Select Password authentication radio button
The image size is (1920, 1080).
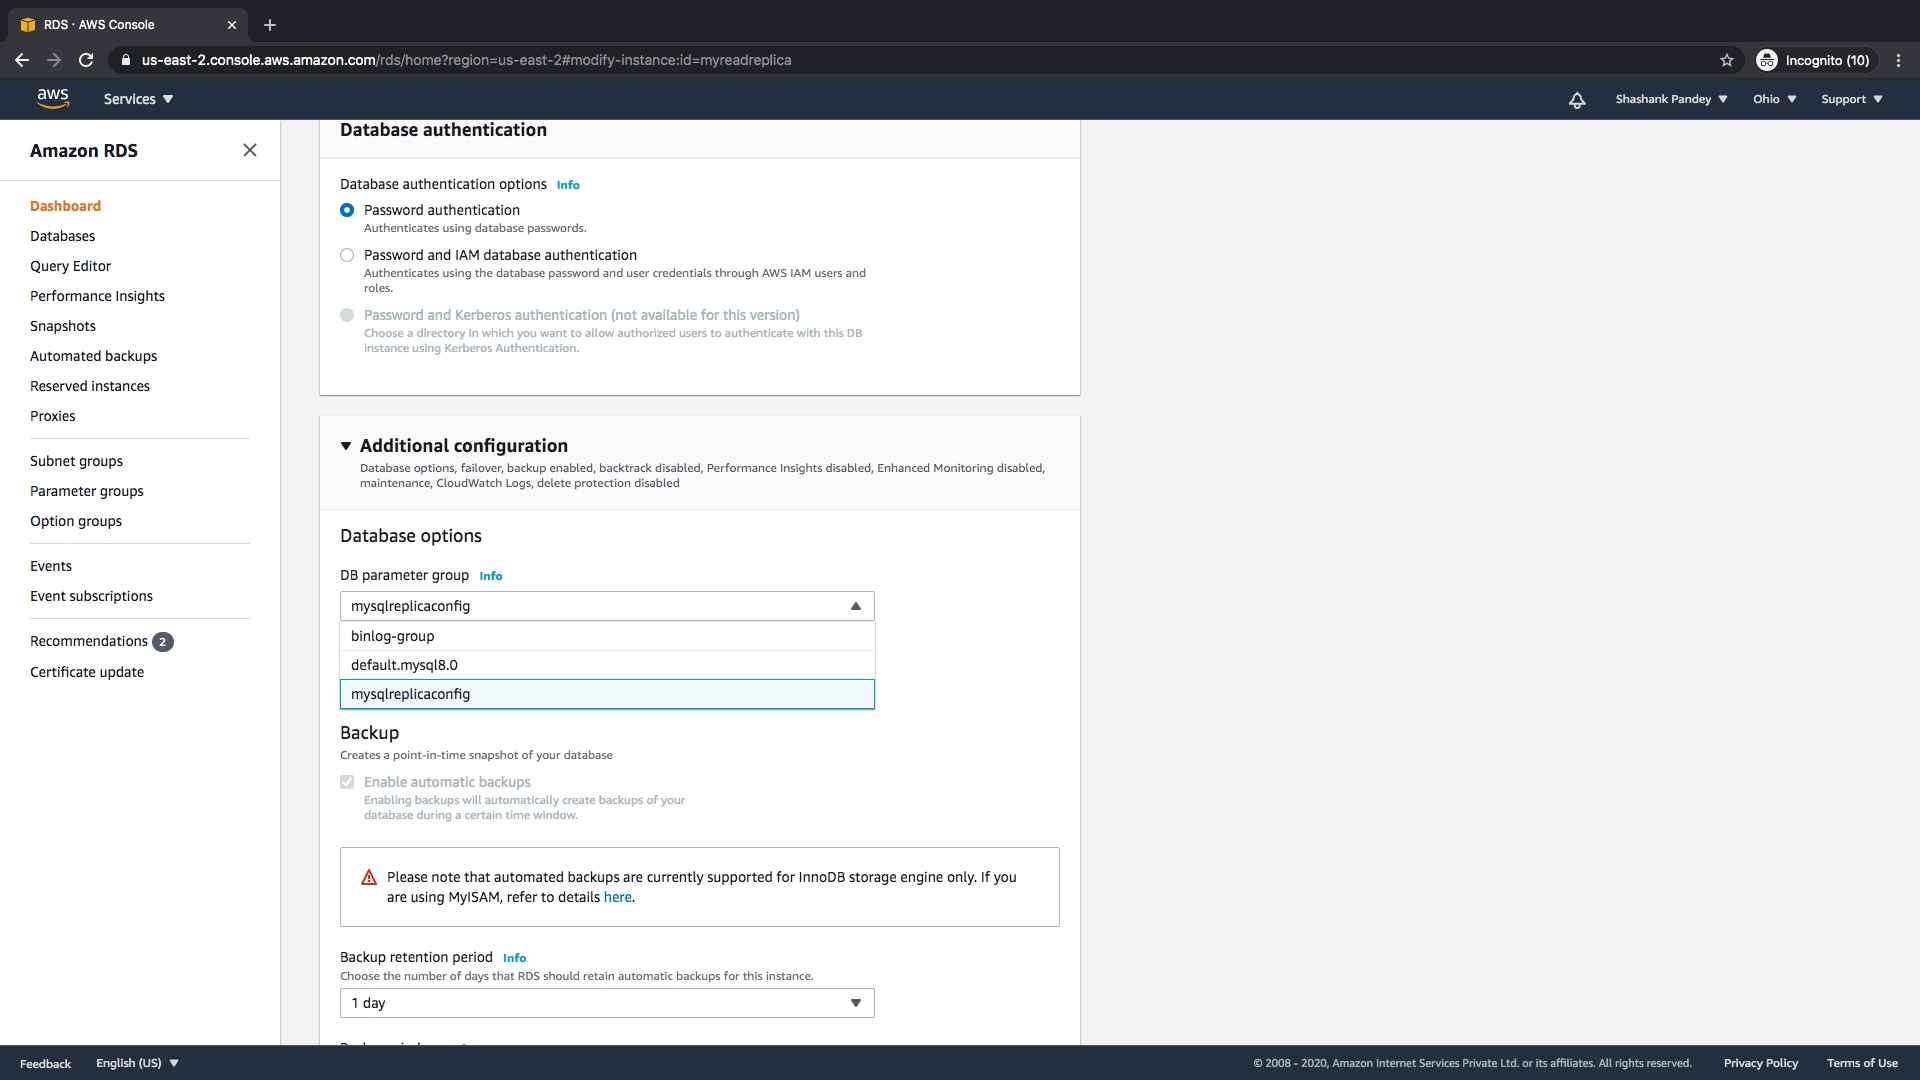347,210
